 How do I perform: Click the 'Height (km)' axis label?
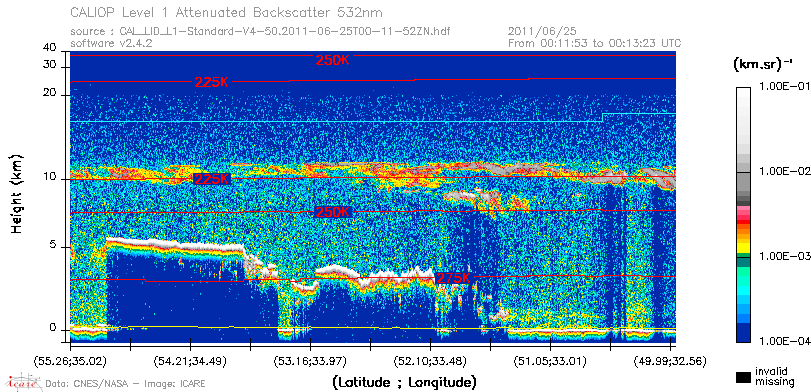(x=17, y=193)
